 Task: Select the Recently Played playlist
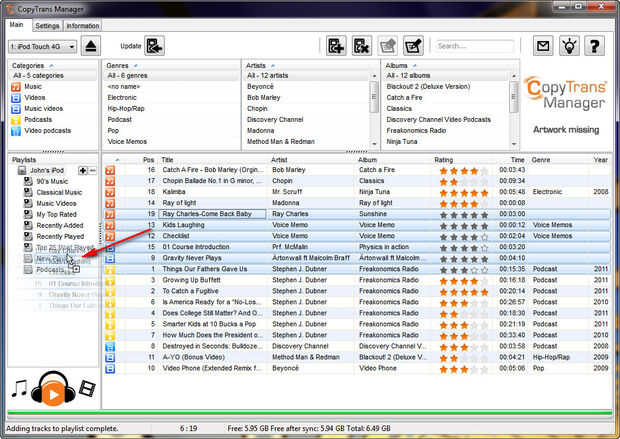point(60,237)
